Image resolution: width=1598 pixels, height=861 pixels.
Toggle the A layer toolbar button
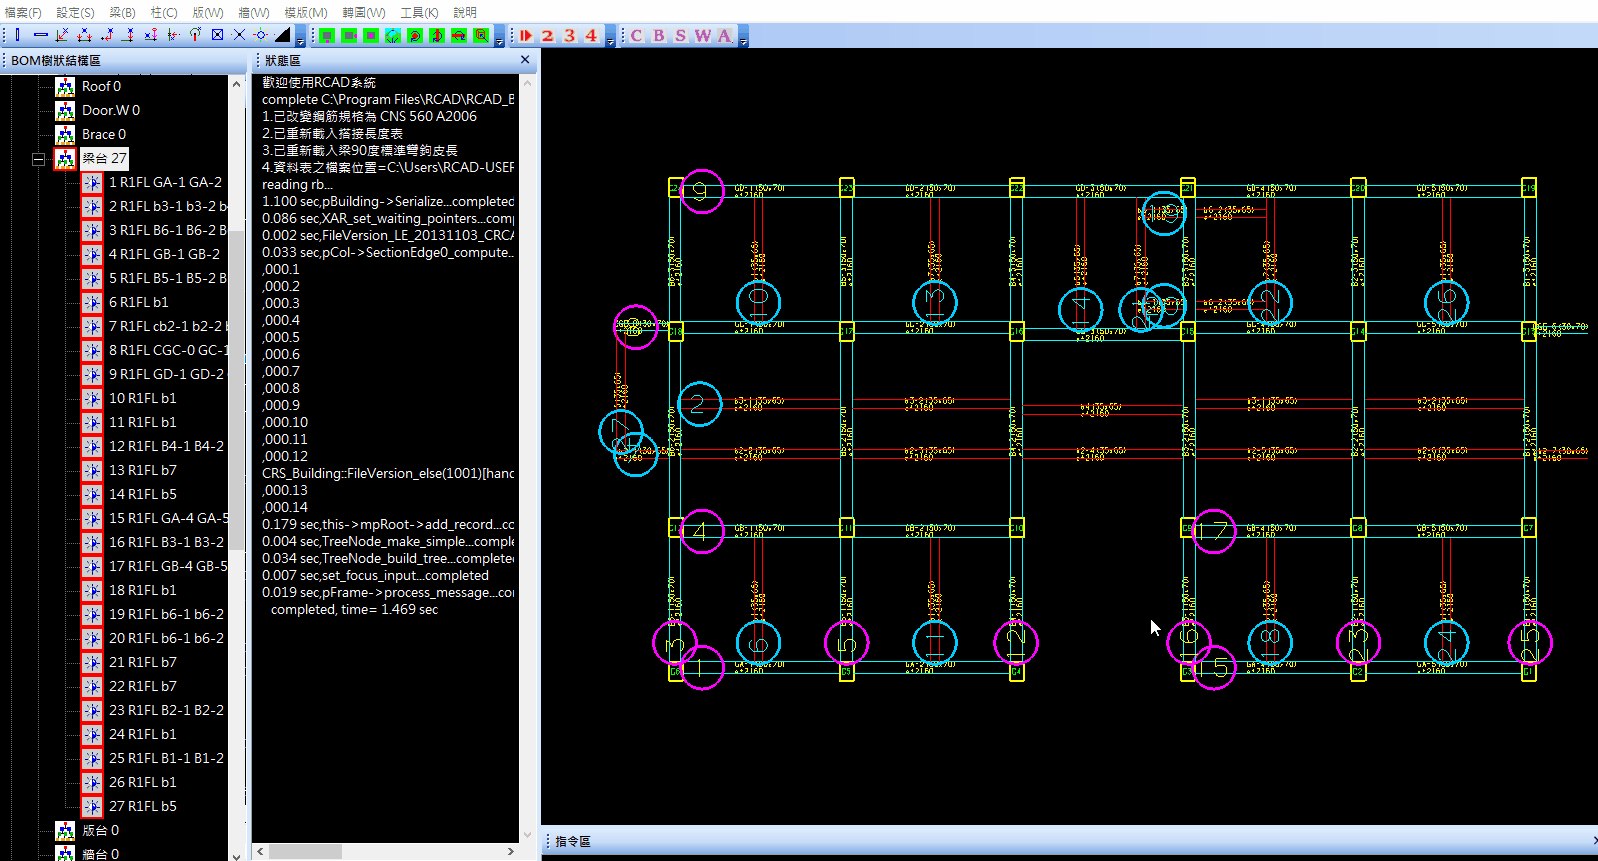tap(724, 35)
